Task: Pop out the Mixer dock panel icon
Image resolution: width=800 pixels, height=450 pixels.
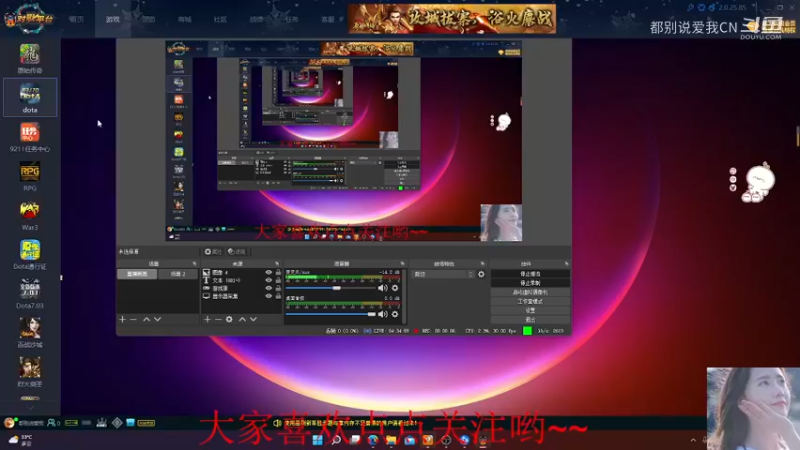Action: point(403,264)
